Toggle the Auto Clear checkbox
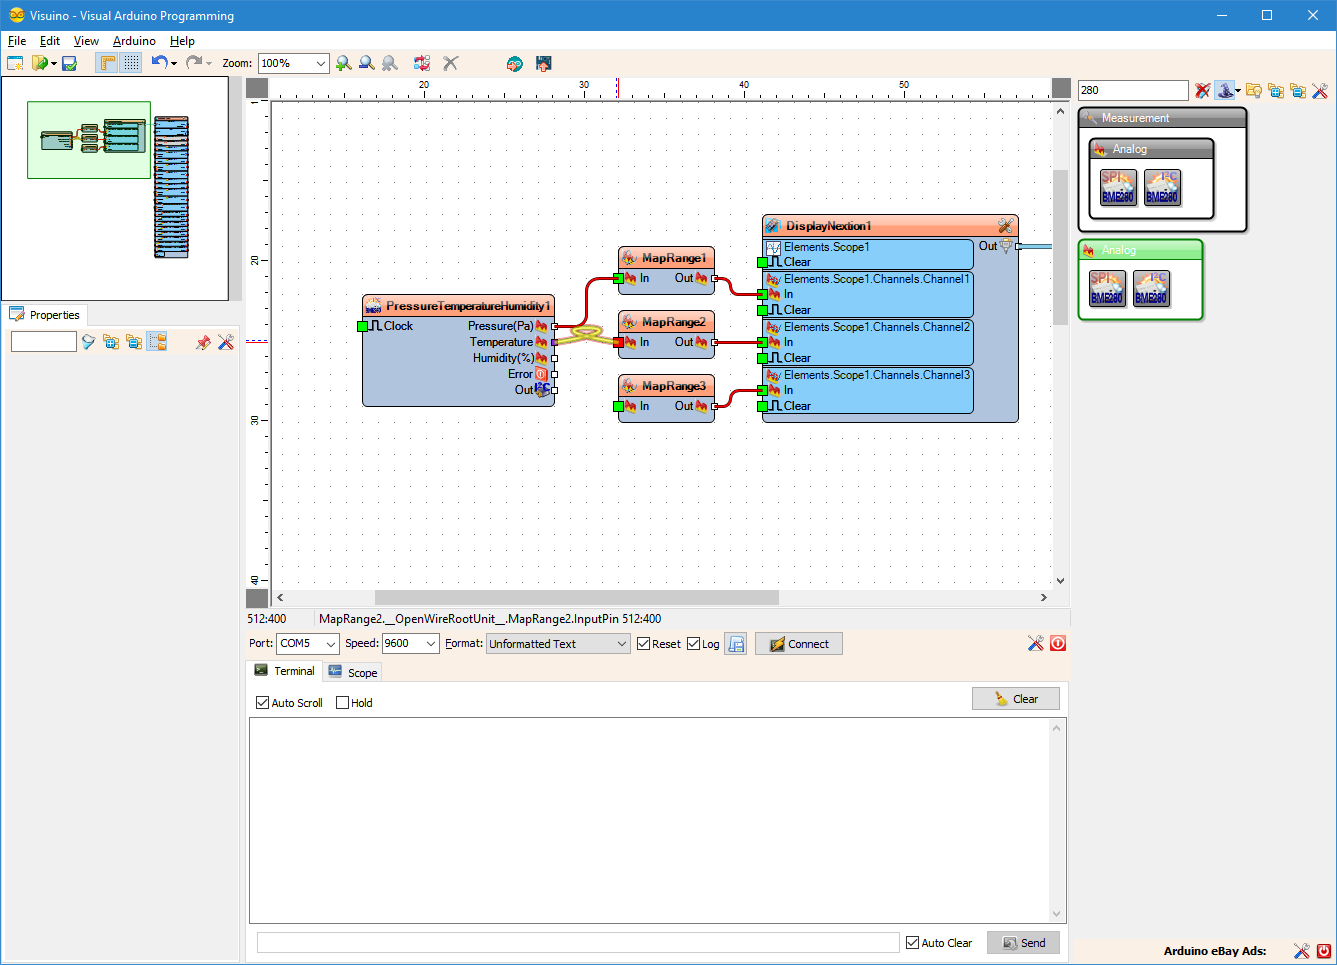 point(912,943)
